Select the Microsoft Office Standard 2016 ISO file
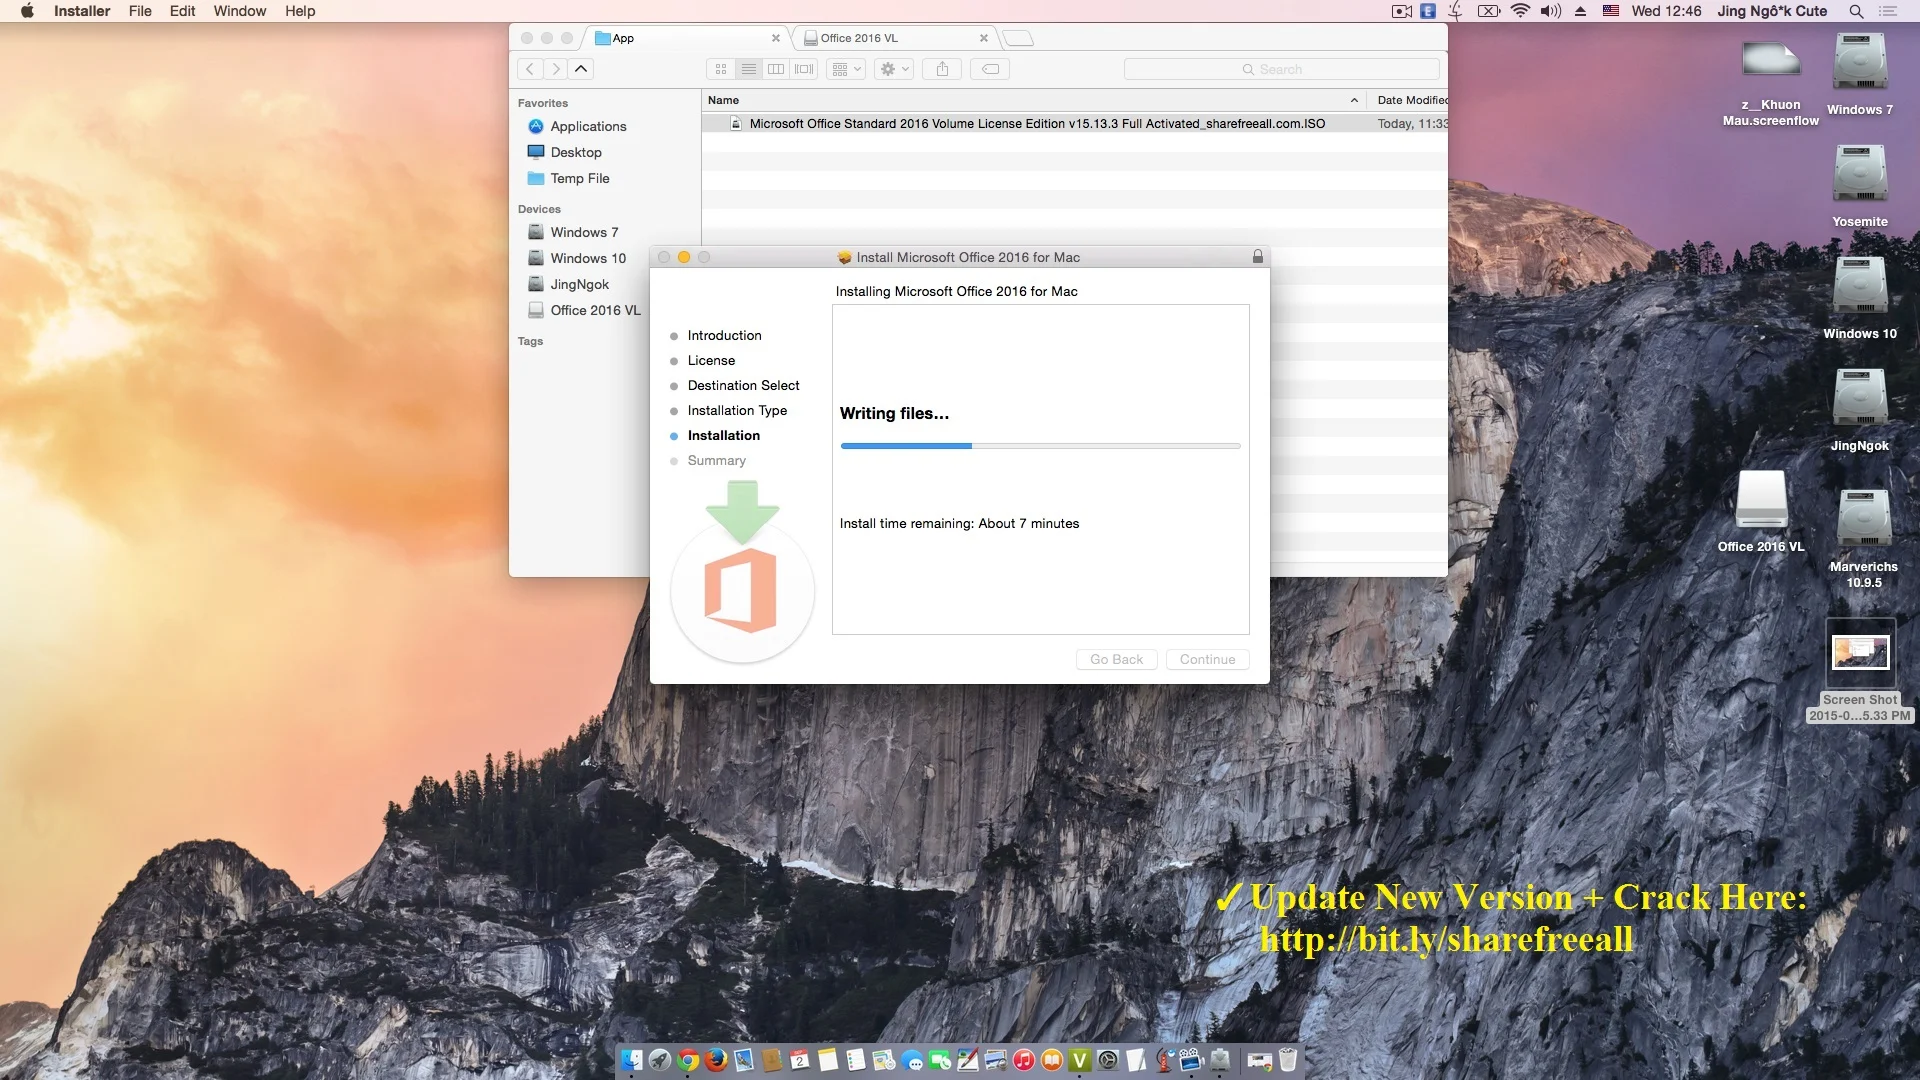 pos(1074,124)
